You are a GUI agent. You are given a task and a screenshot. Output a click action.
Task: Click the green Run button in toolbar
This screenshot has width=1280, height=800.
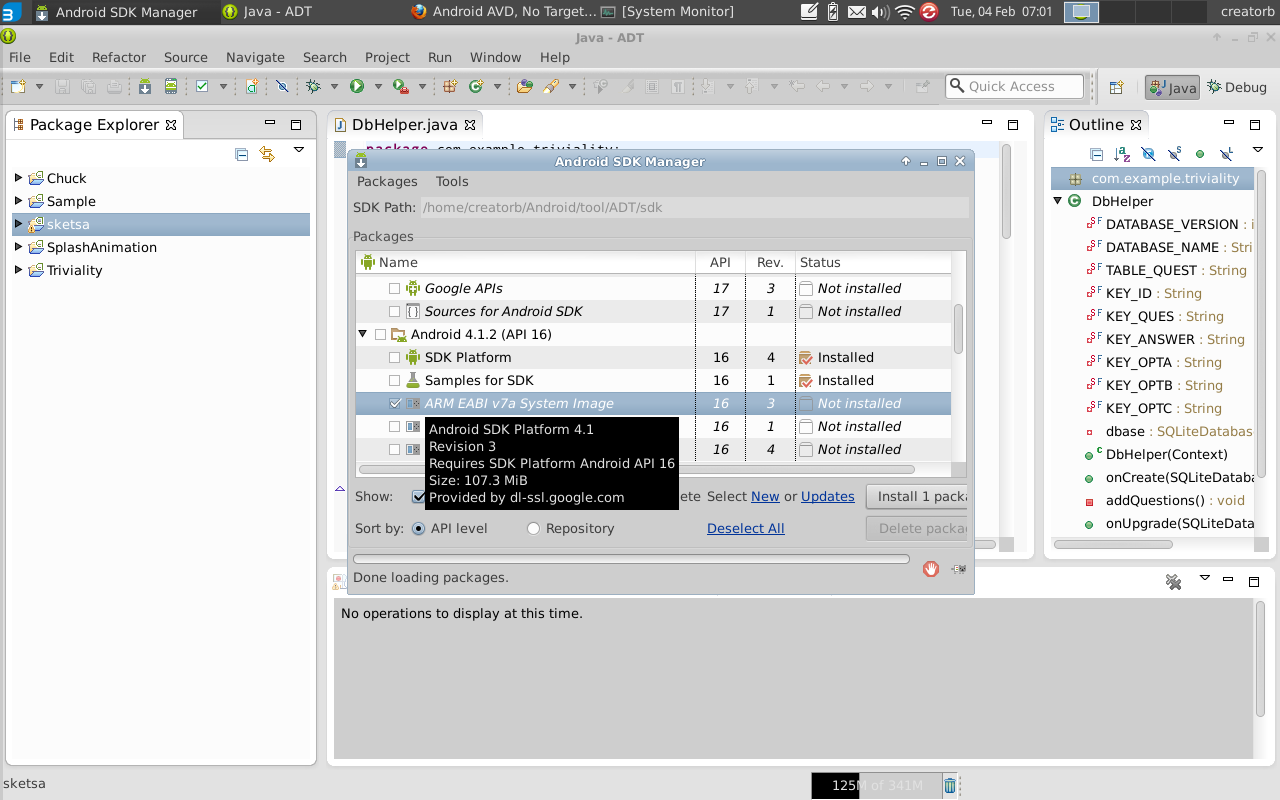(357, 87)
